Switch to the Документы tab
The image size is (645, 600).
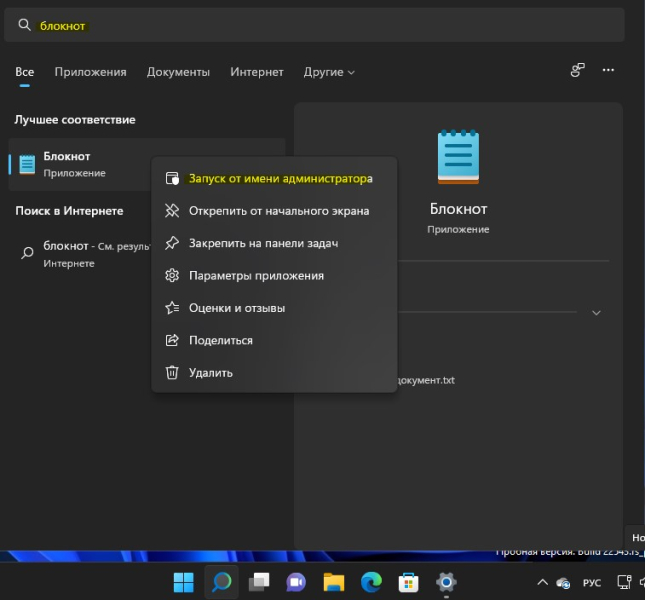click(178, 72)
